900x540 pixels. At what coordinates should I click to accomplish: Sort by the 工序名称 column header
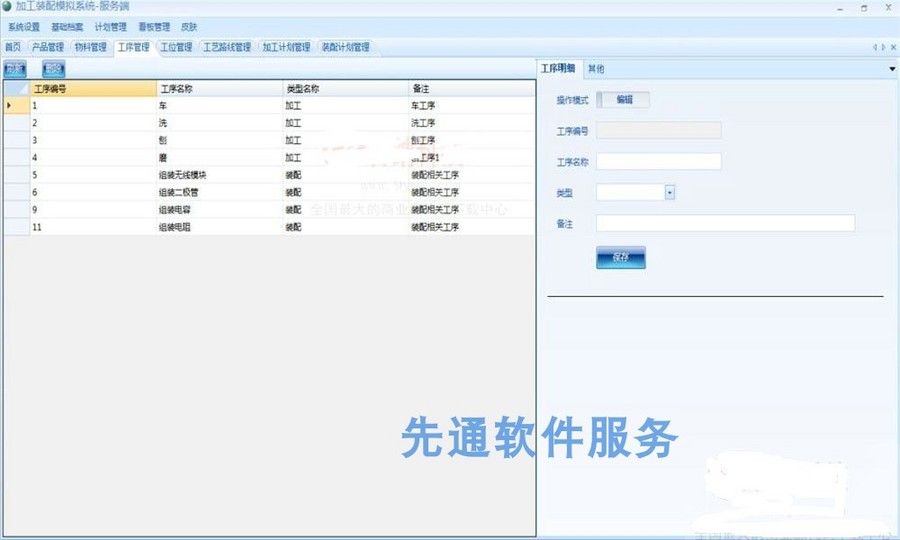[x=219, y=89]
